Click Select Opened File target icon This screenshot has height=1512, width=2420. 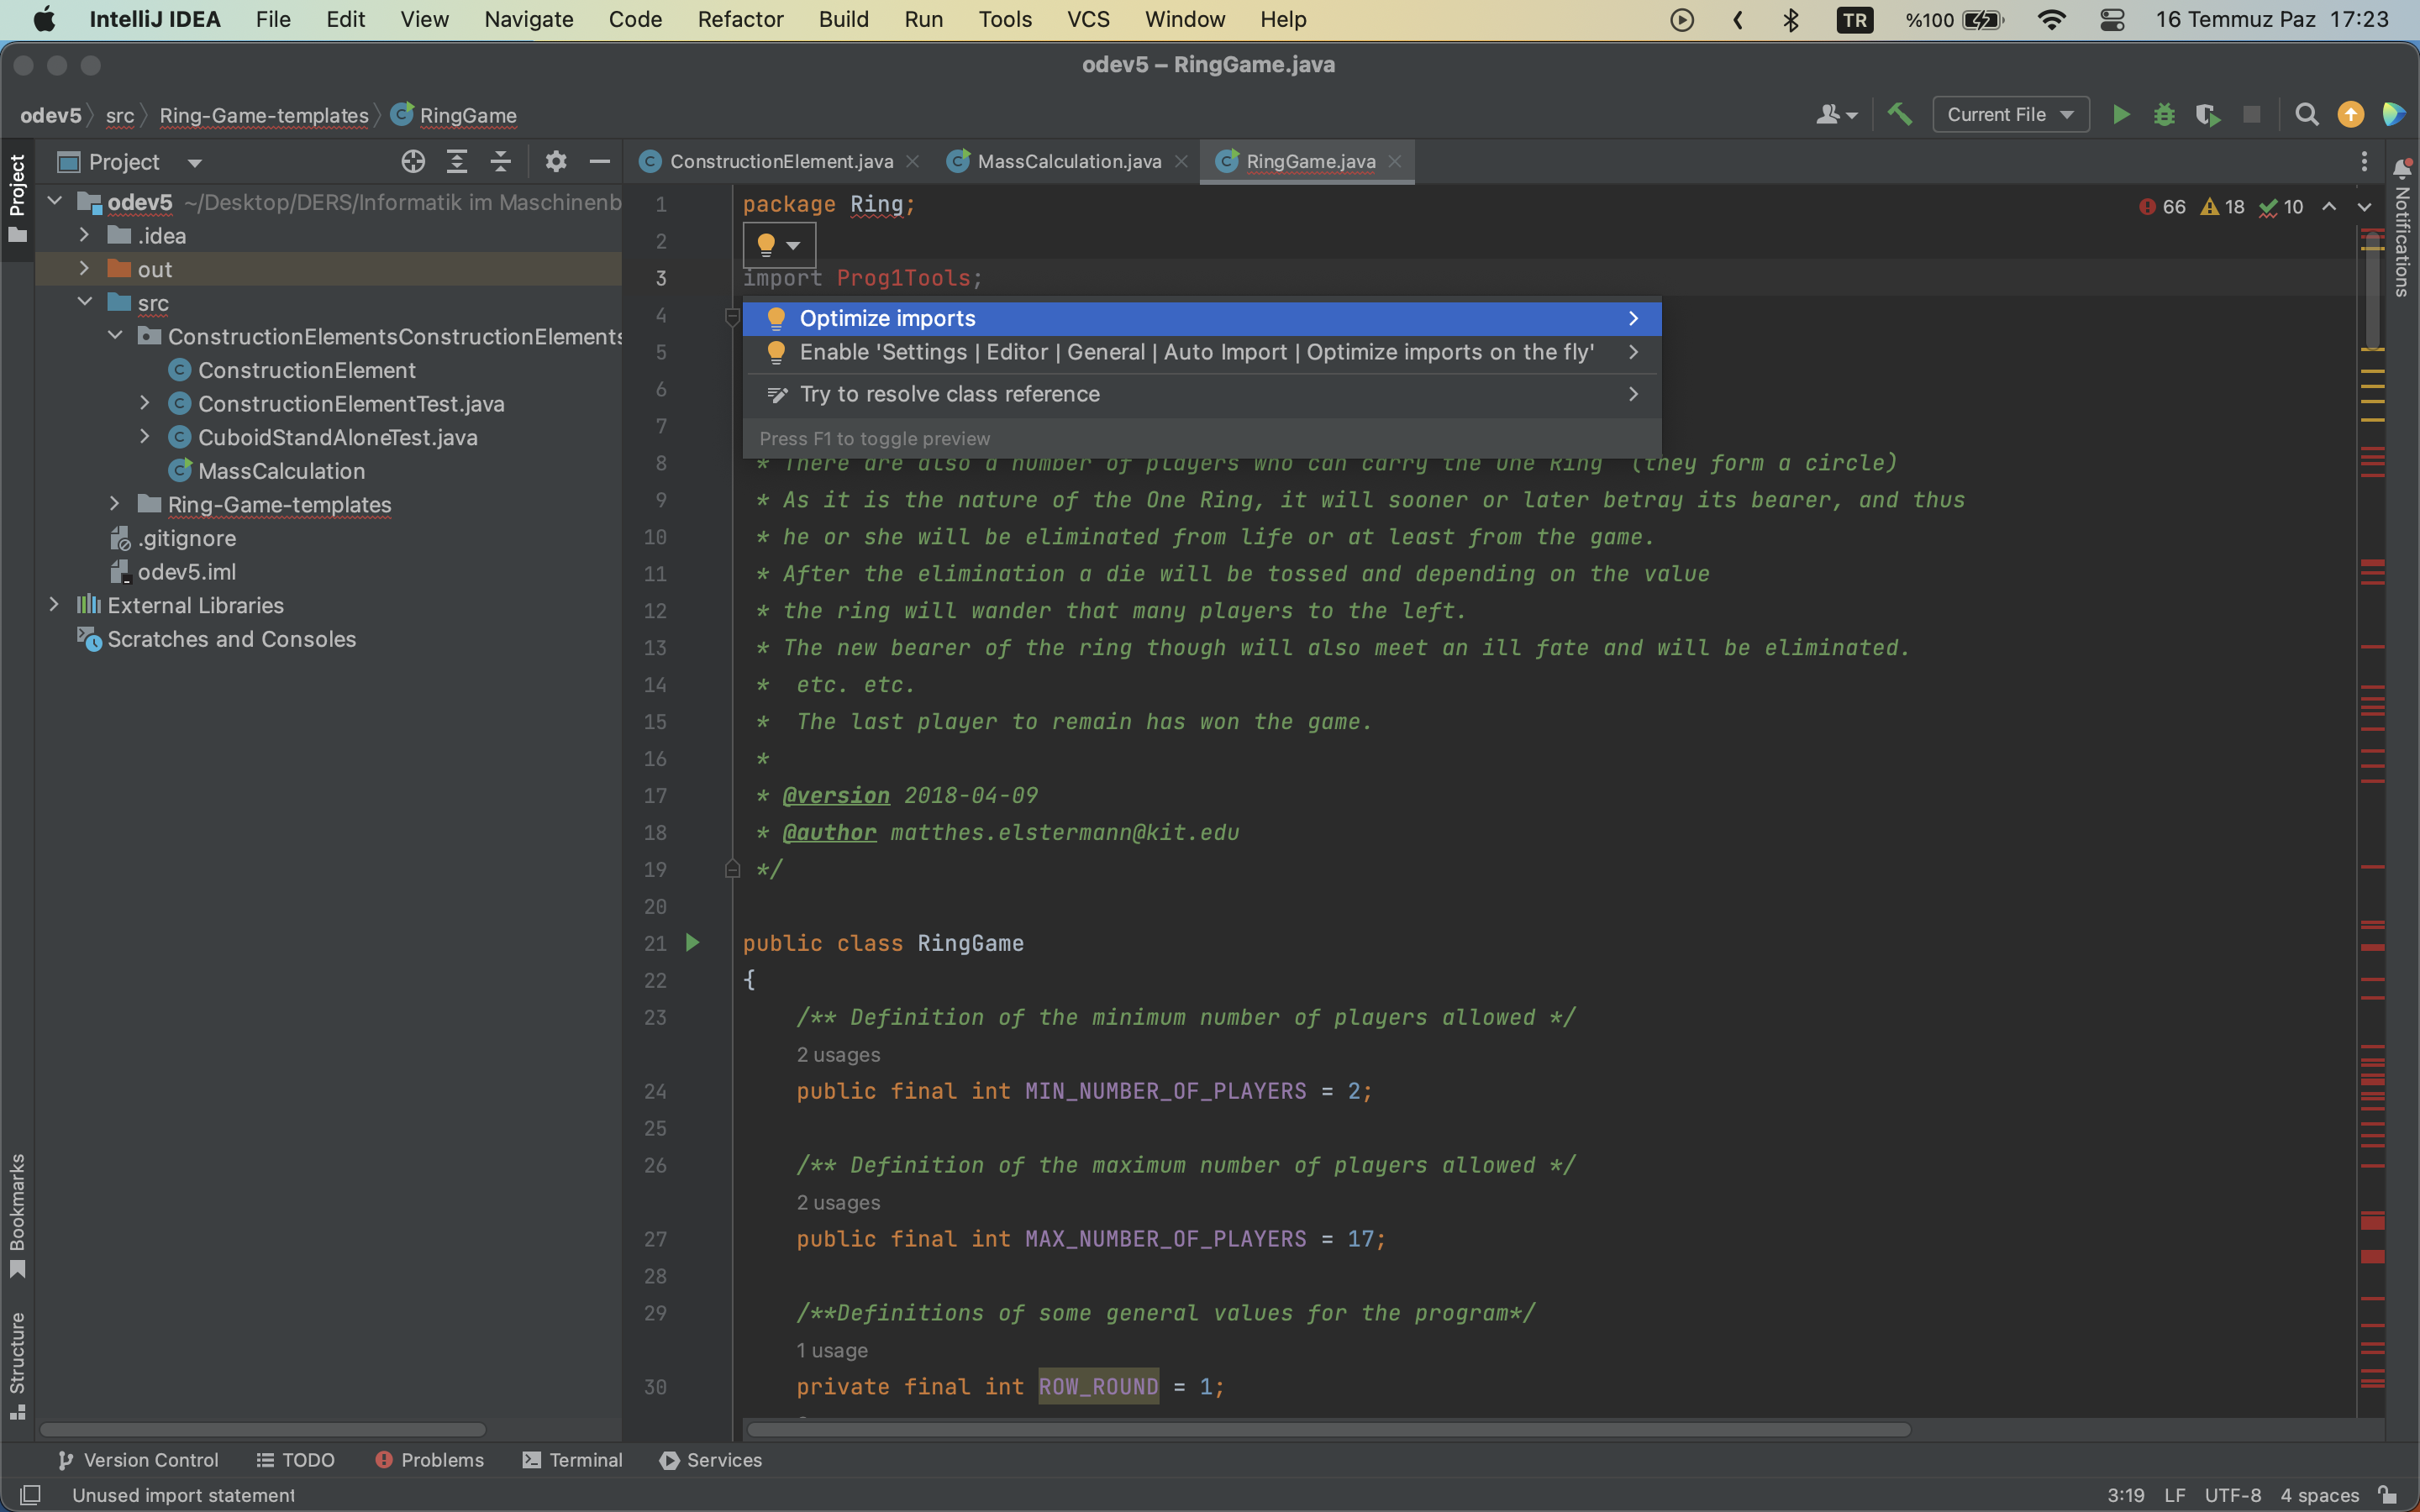click(413, 161)
